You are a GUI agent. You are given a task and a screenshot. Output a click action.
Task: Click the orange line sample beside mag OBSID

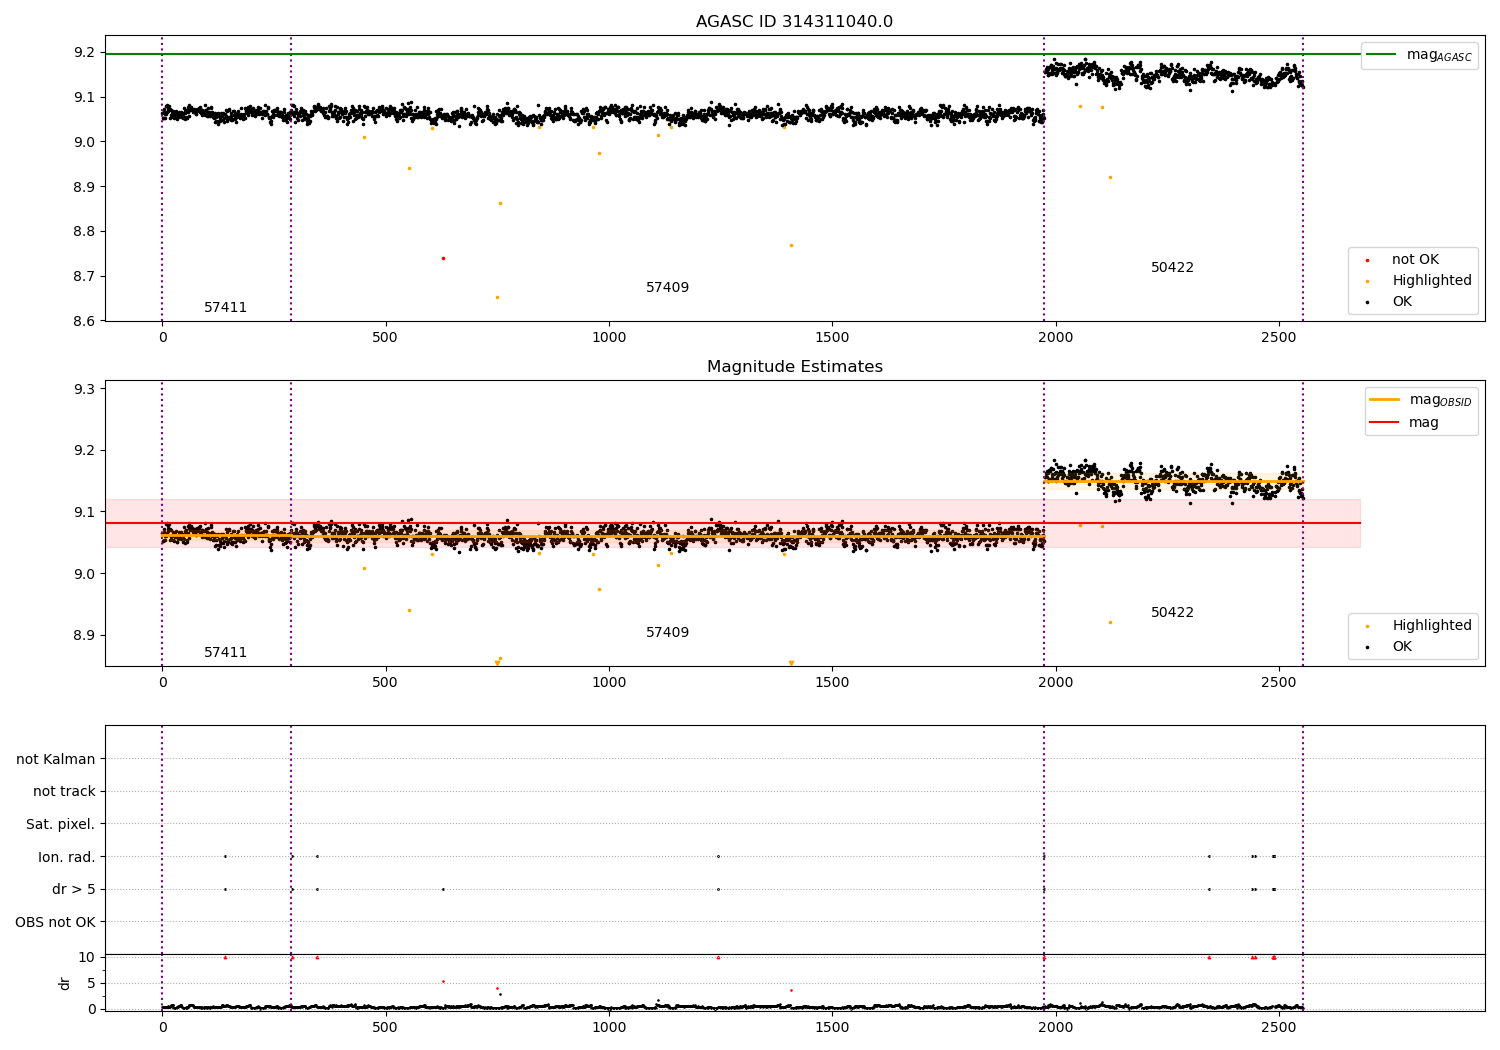click(x=1384, y=400)
